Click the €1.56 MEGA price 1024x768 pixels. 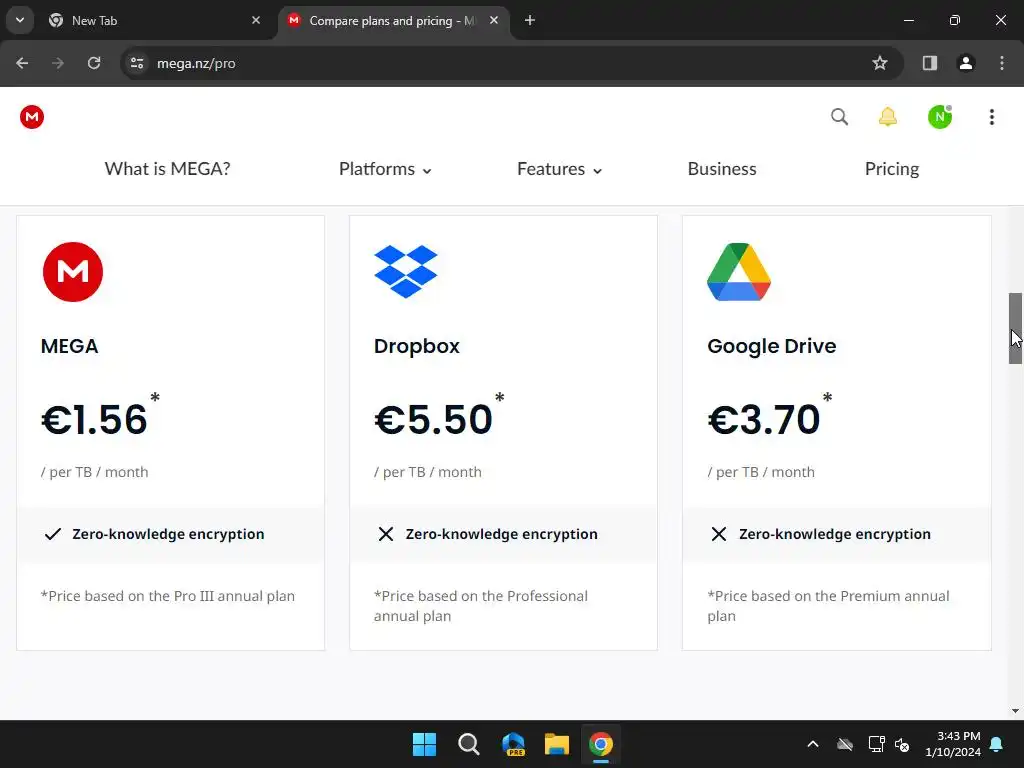coord(94,419)
